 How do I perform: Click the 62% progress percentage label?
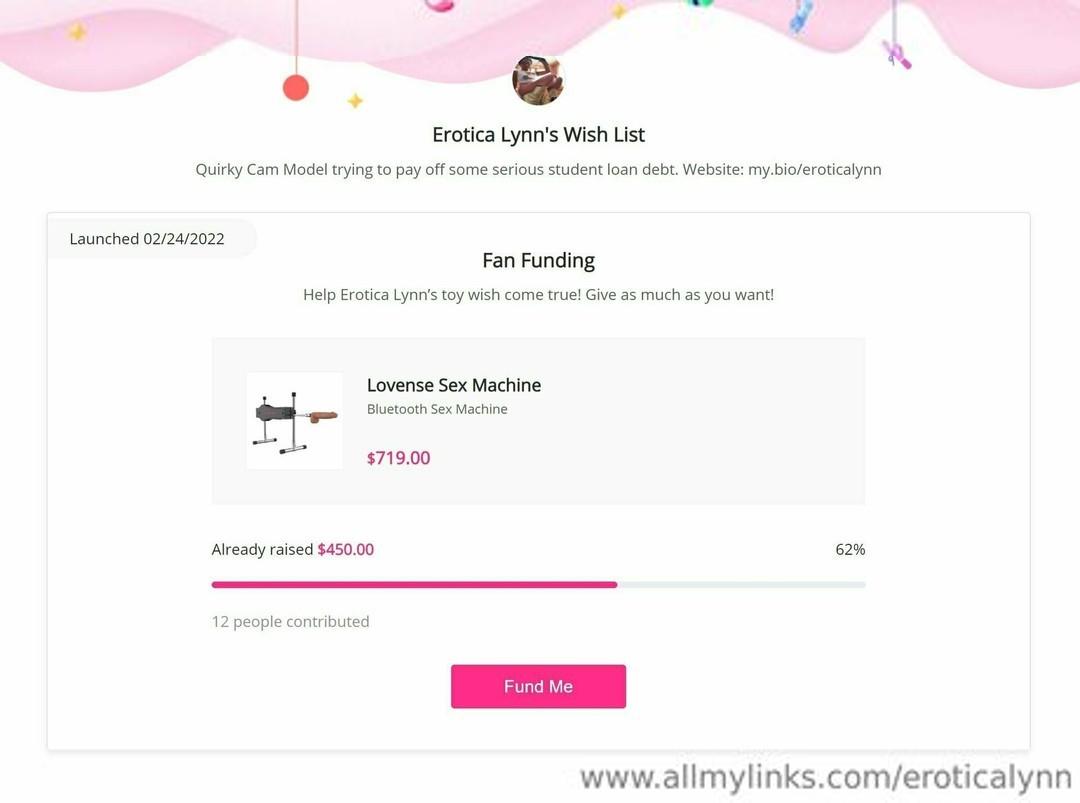click(850, 550)
